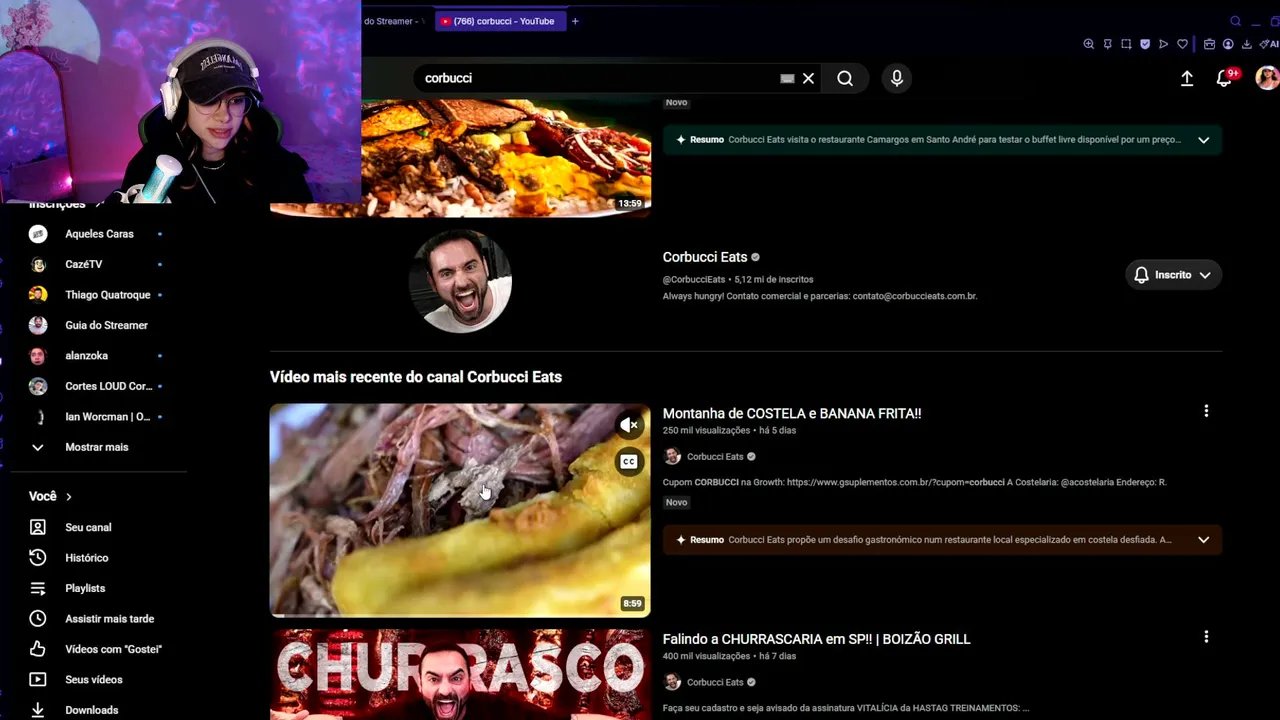Open a new browser tab with plus
The width and height of the screenshot is (1280, 720).
[x=575, y=21]
